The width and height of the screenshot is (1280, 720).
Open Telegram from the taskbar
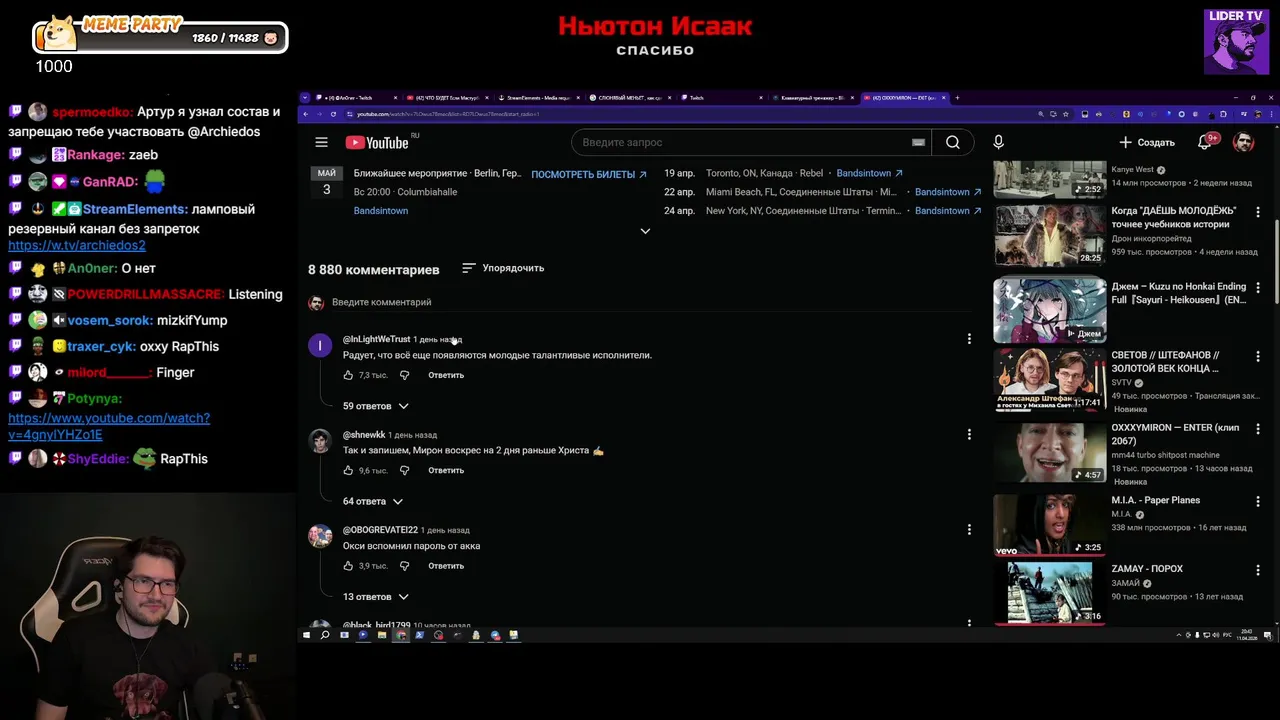pos(495,635)
